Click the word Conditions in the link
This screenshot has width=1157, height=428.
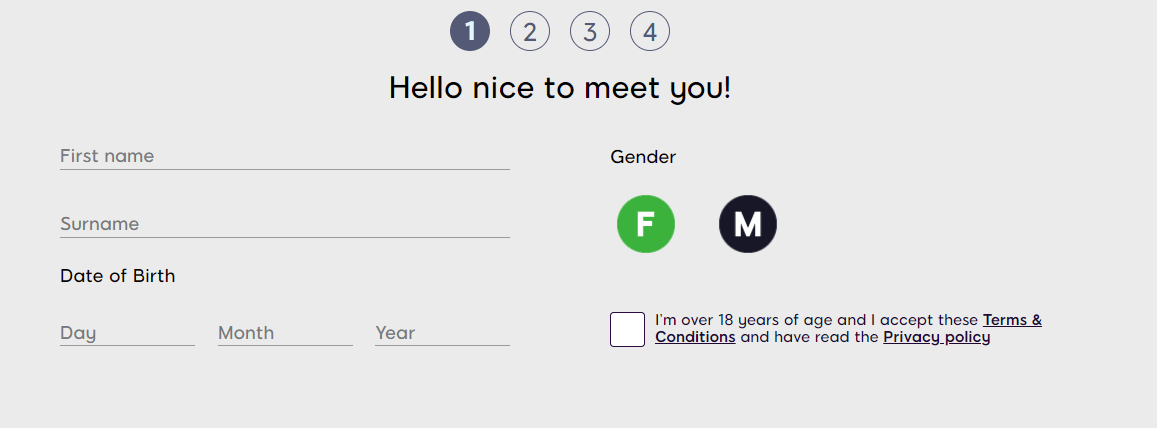[x=695, y=337]
